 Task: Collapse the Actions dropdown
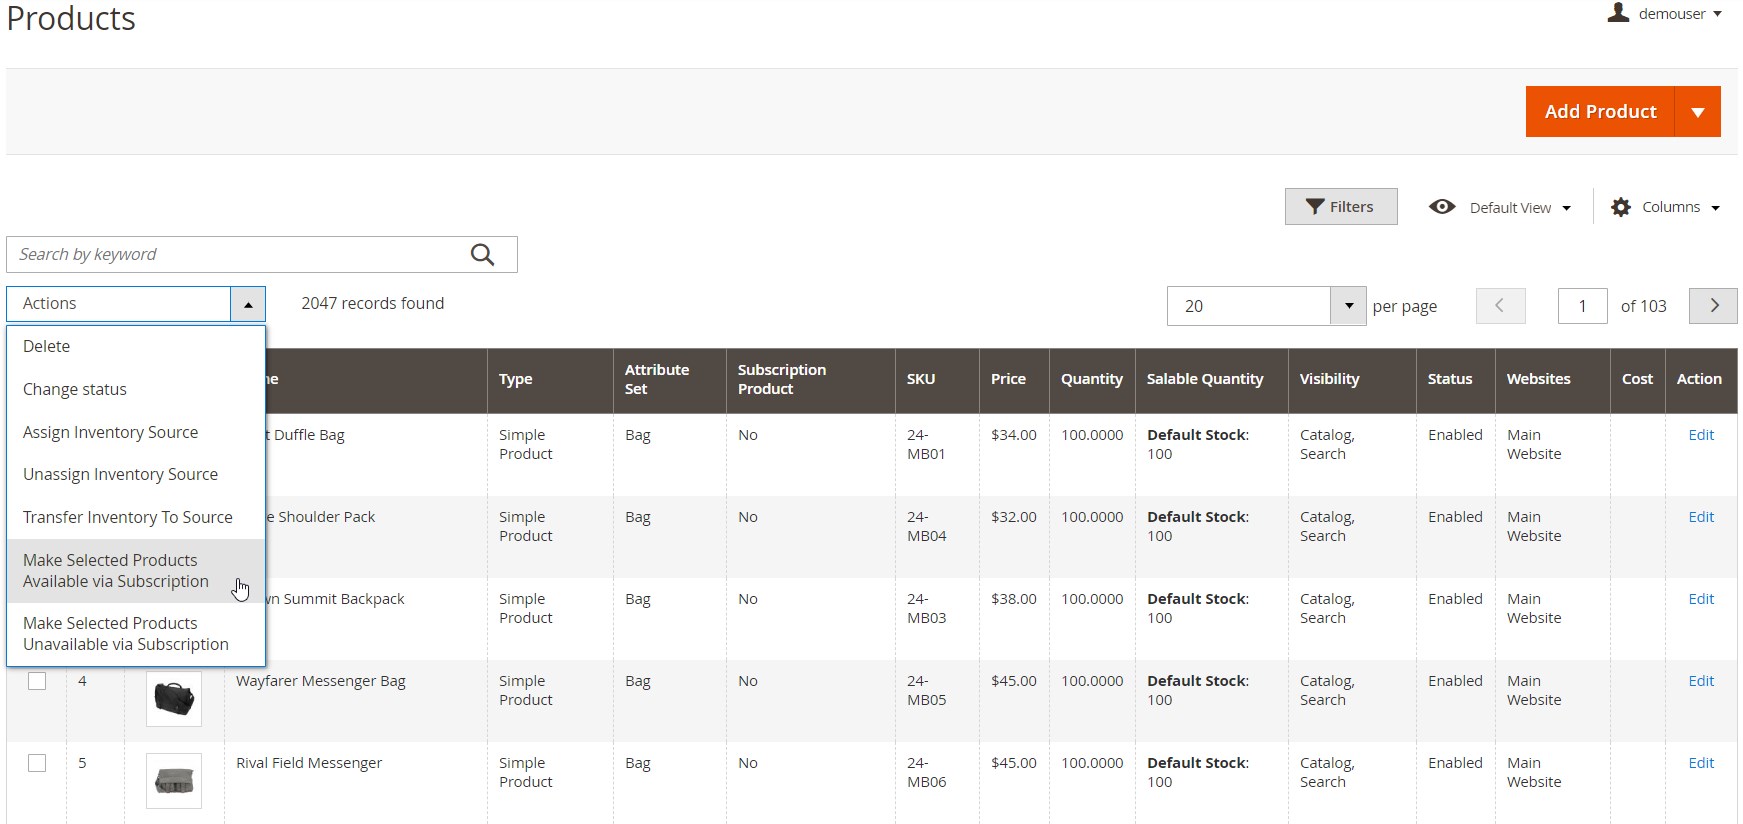point(247,304)
